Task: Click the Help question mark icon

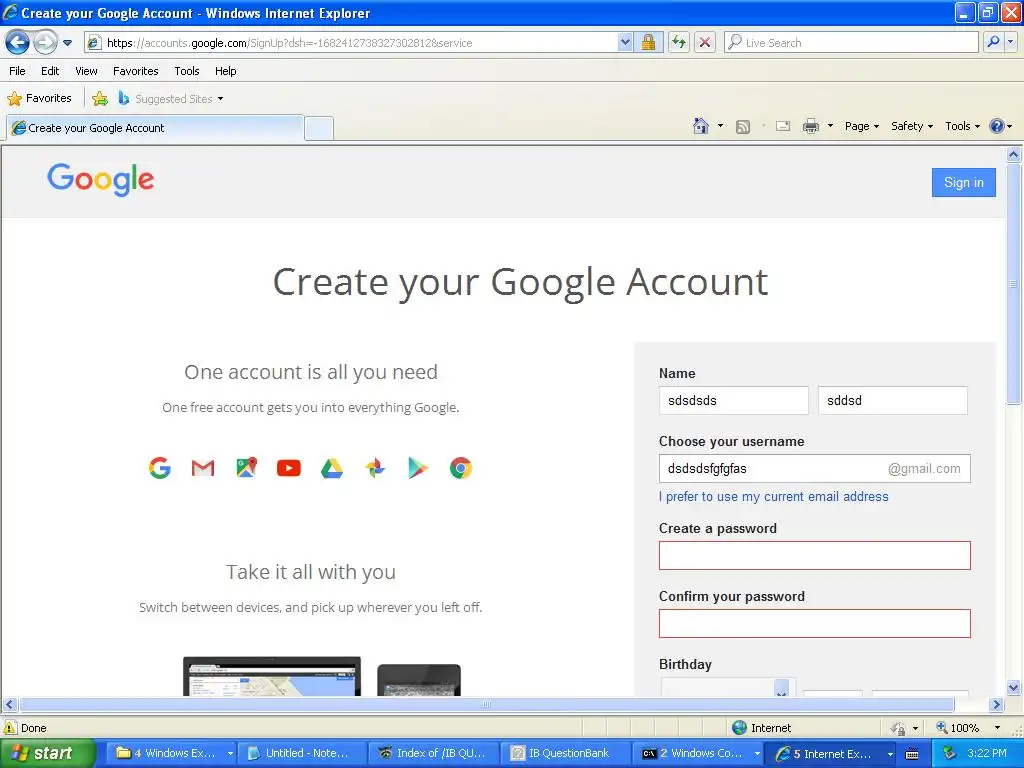Action: click(997, 126)
